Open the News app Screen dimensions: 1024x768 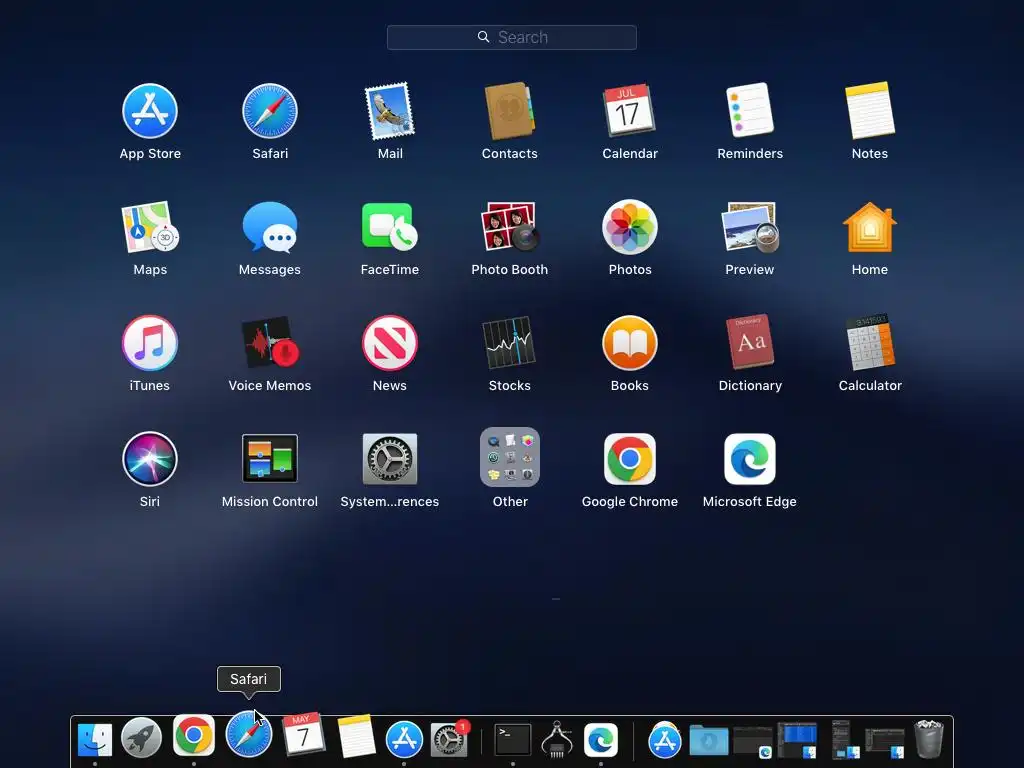390,343
